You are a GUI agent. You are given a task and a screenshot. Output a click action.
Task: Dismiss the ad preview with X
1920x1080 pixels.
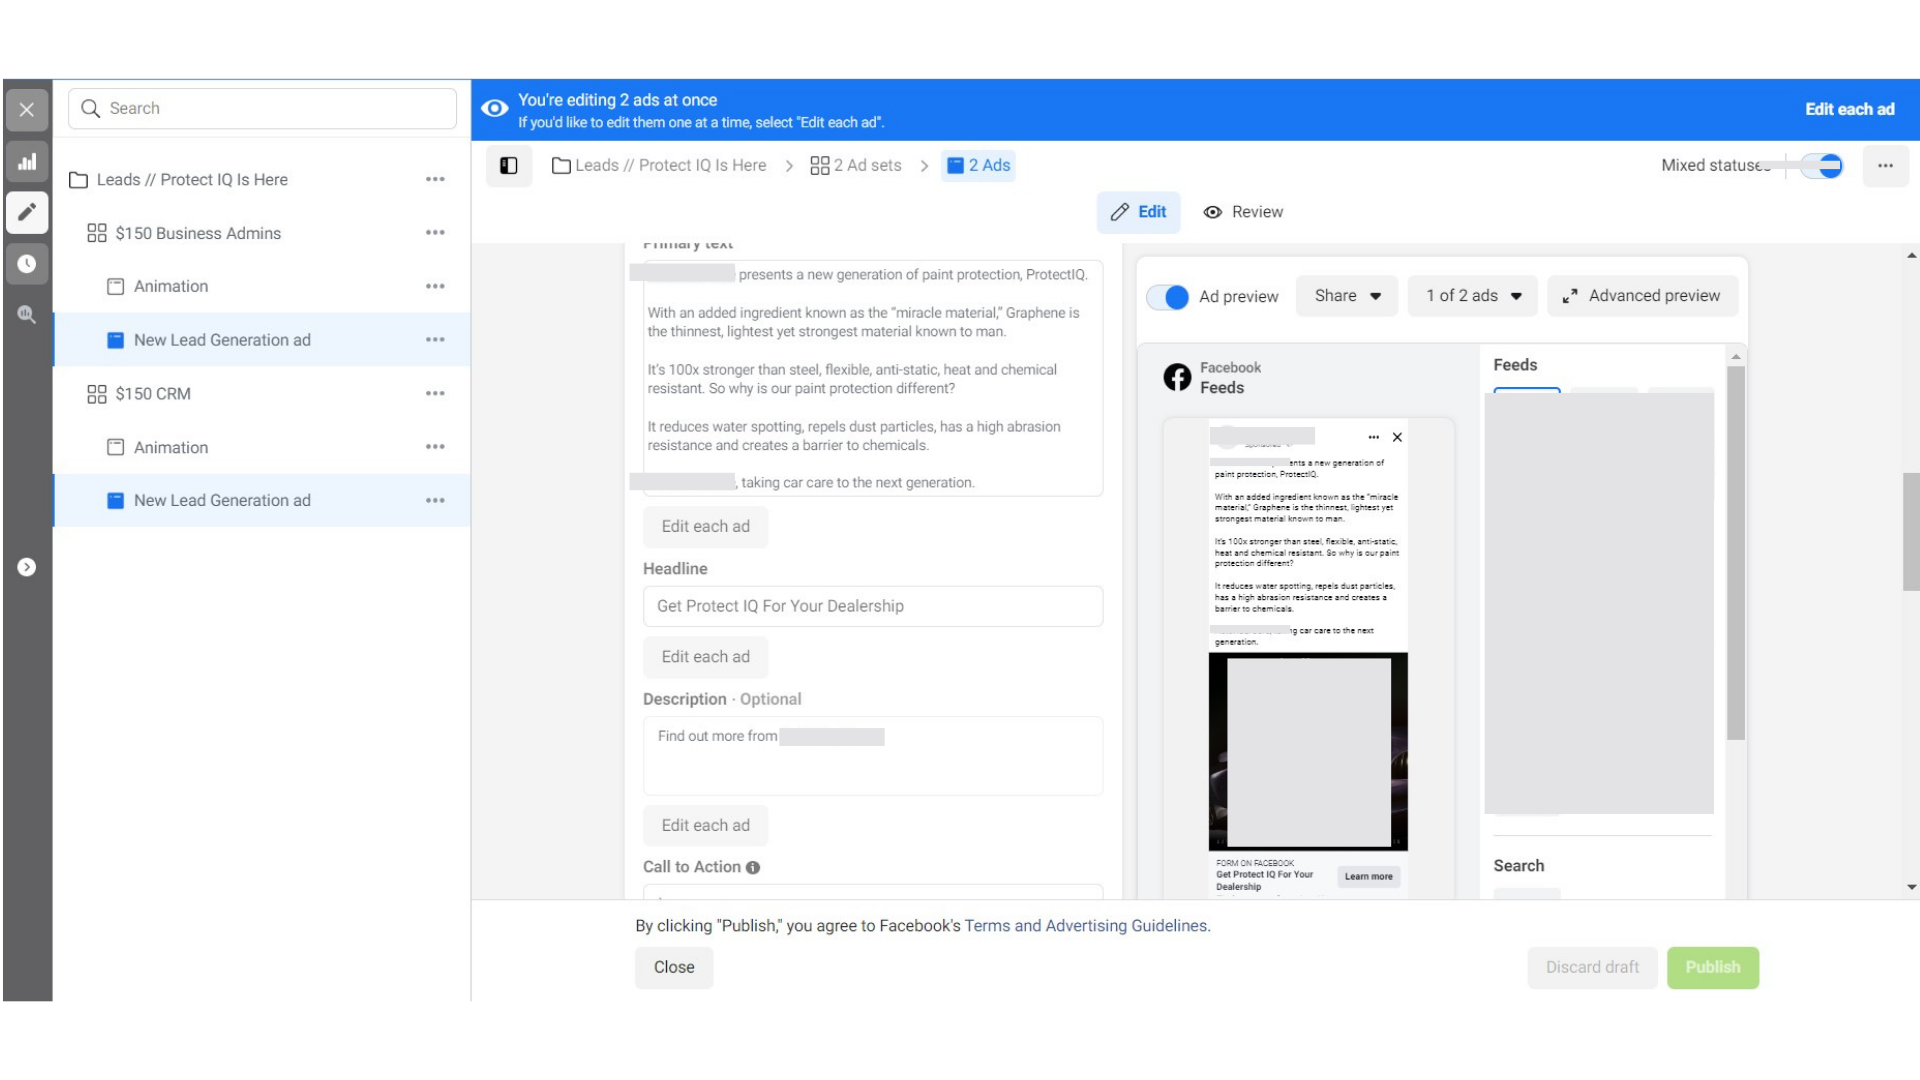1397,437
